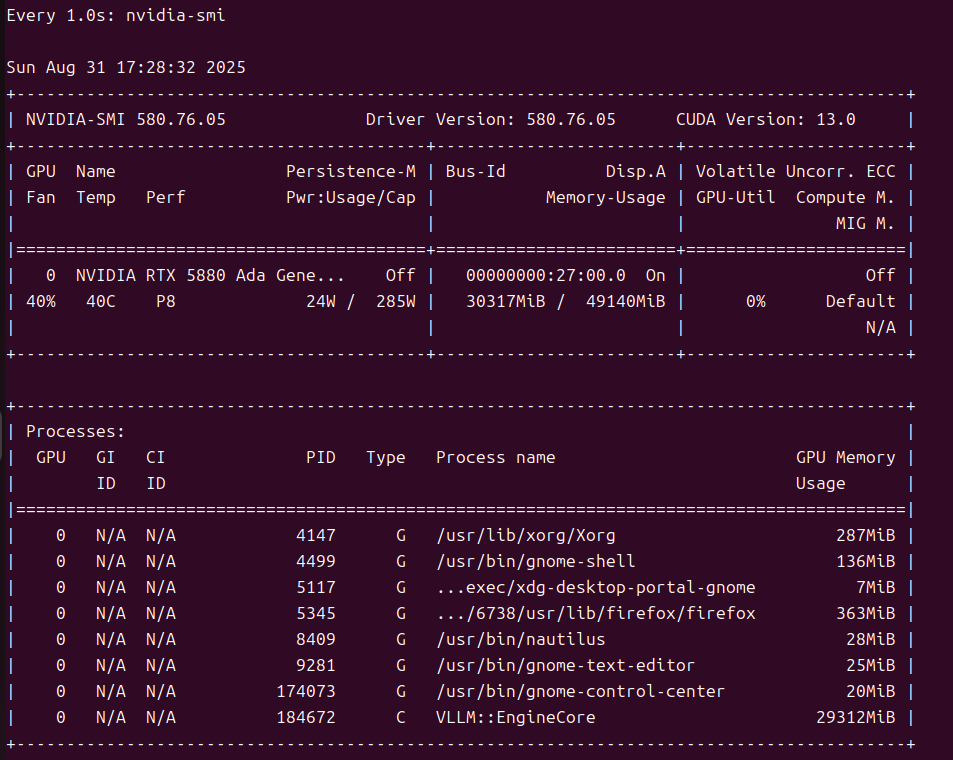Click process name '/usr/lib/xorg/Xorg'

526,536
